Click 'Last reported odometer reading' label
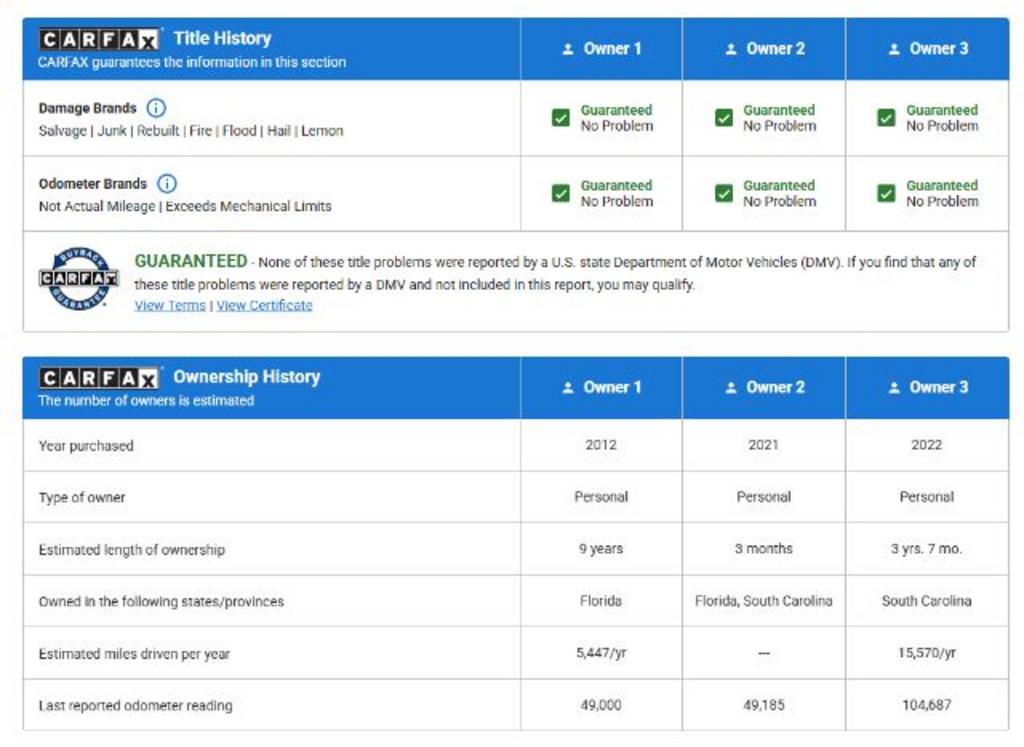 pyautogui.click(x=135, y=706)
